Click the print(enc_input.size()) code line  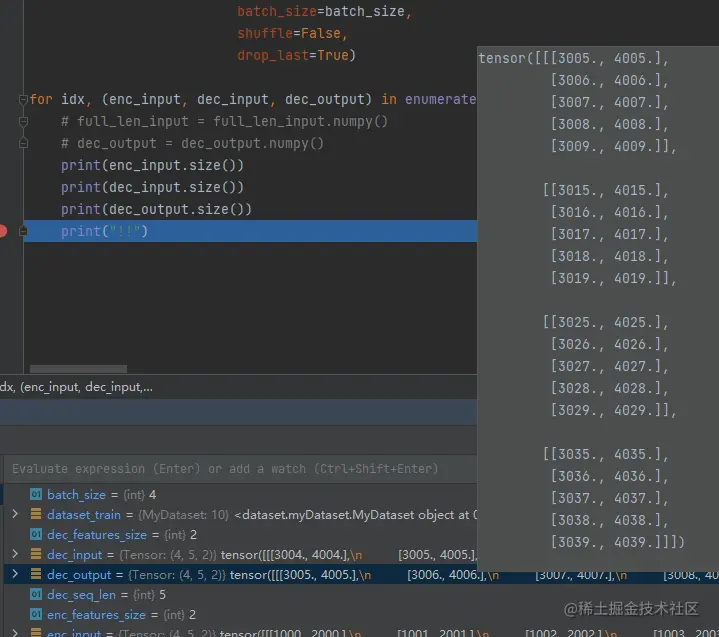152,165
